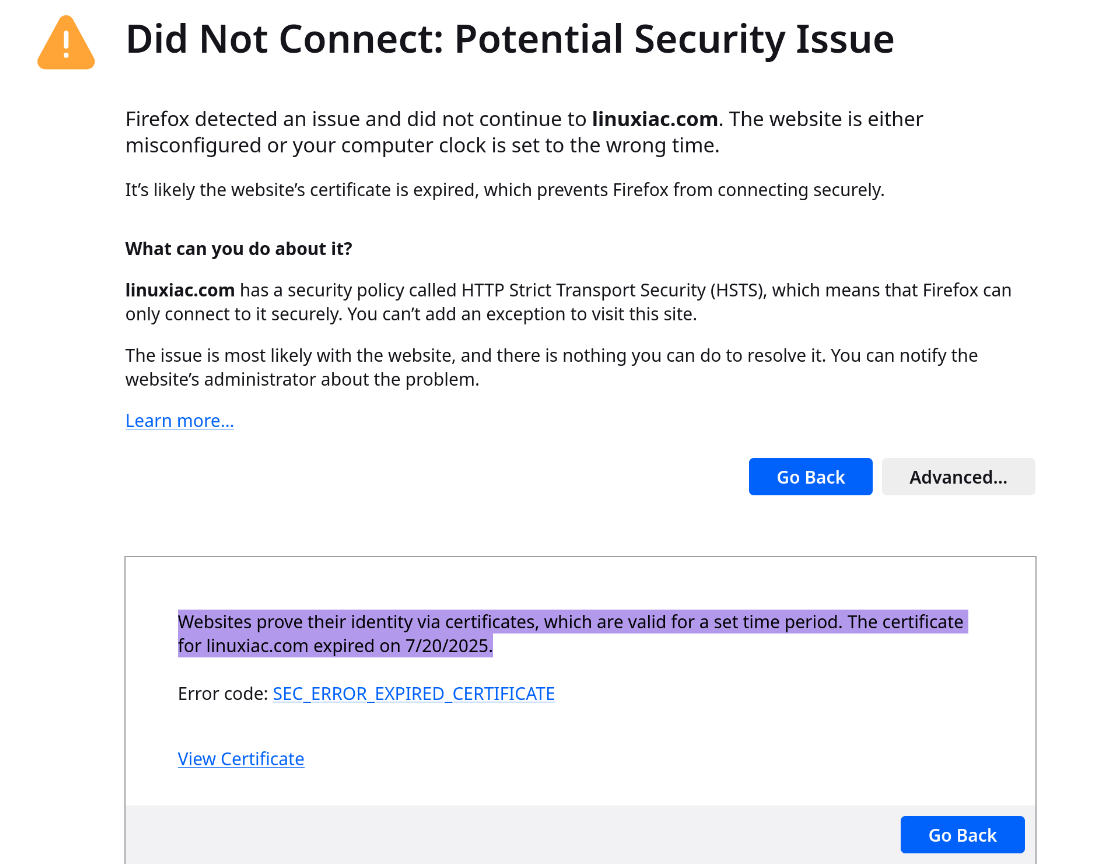Click the notify website's administrator paragraph
Viewport: 1107px width, 864px height.
551,367
